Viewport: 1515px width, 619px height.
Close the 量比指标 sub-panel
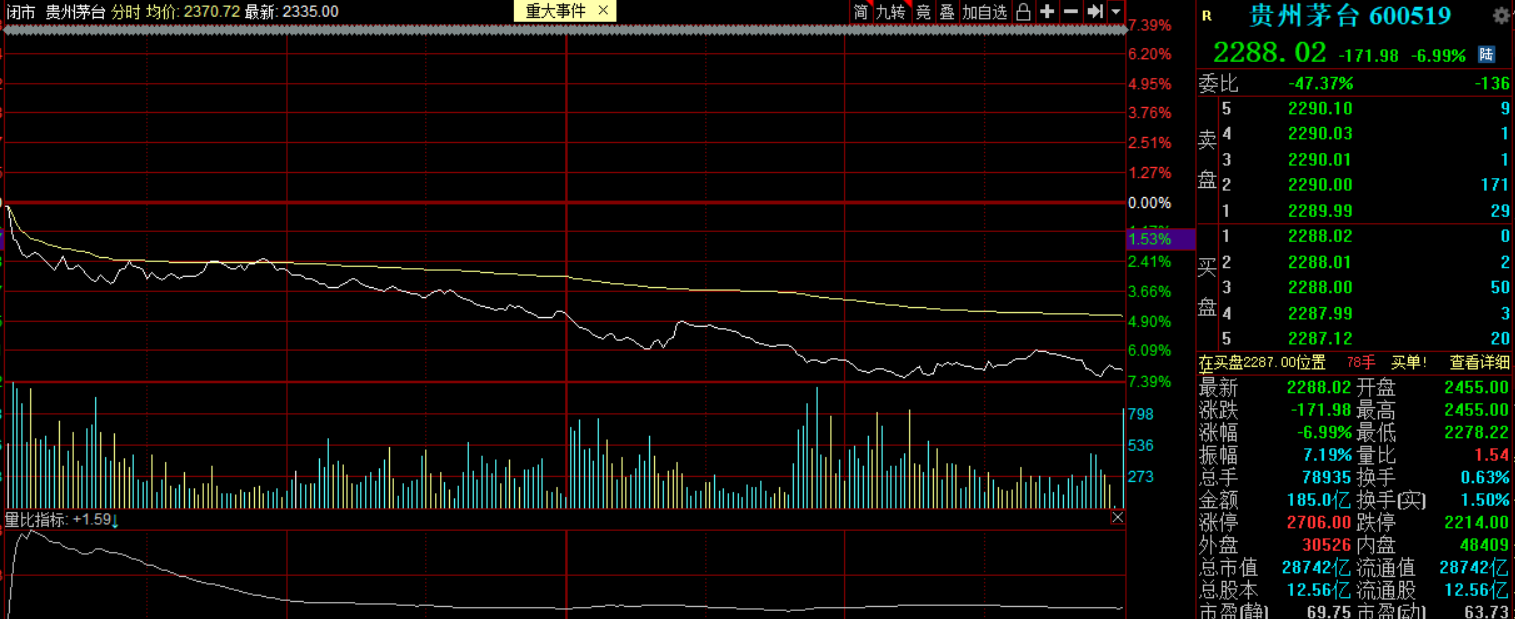click(x=1118, y=517)
